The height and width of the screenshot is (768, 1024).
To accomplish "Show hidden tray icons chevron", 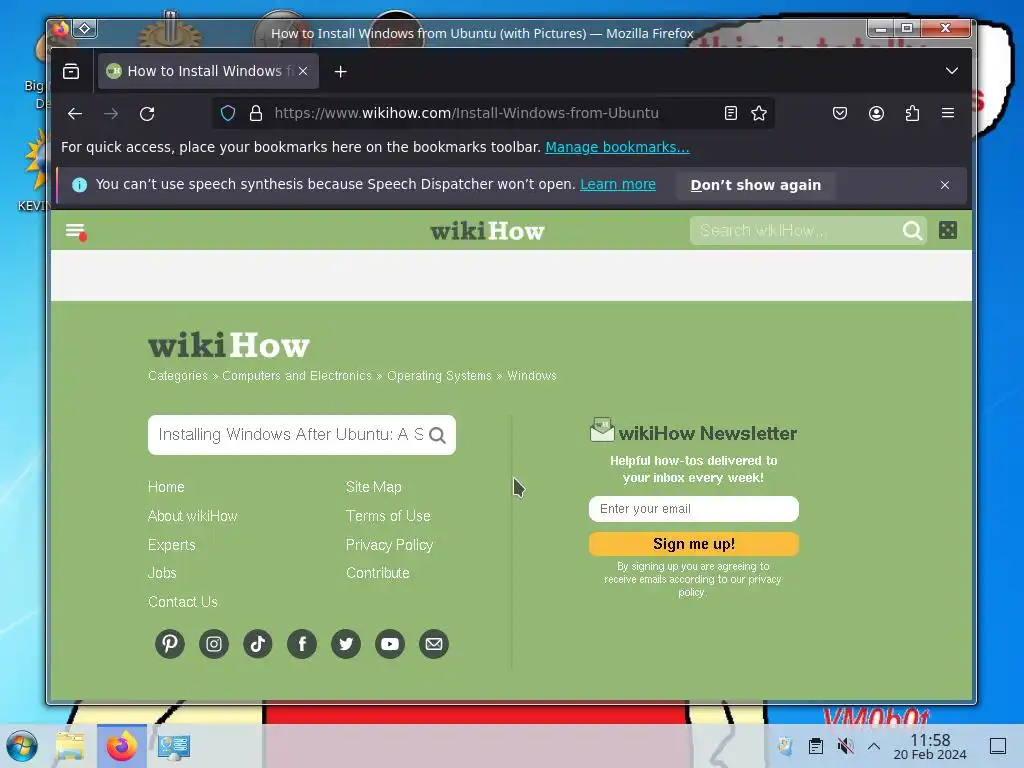I will point(874,746).
